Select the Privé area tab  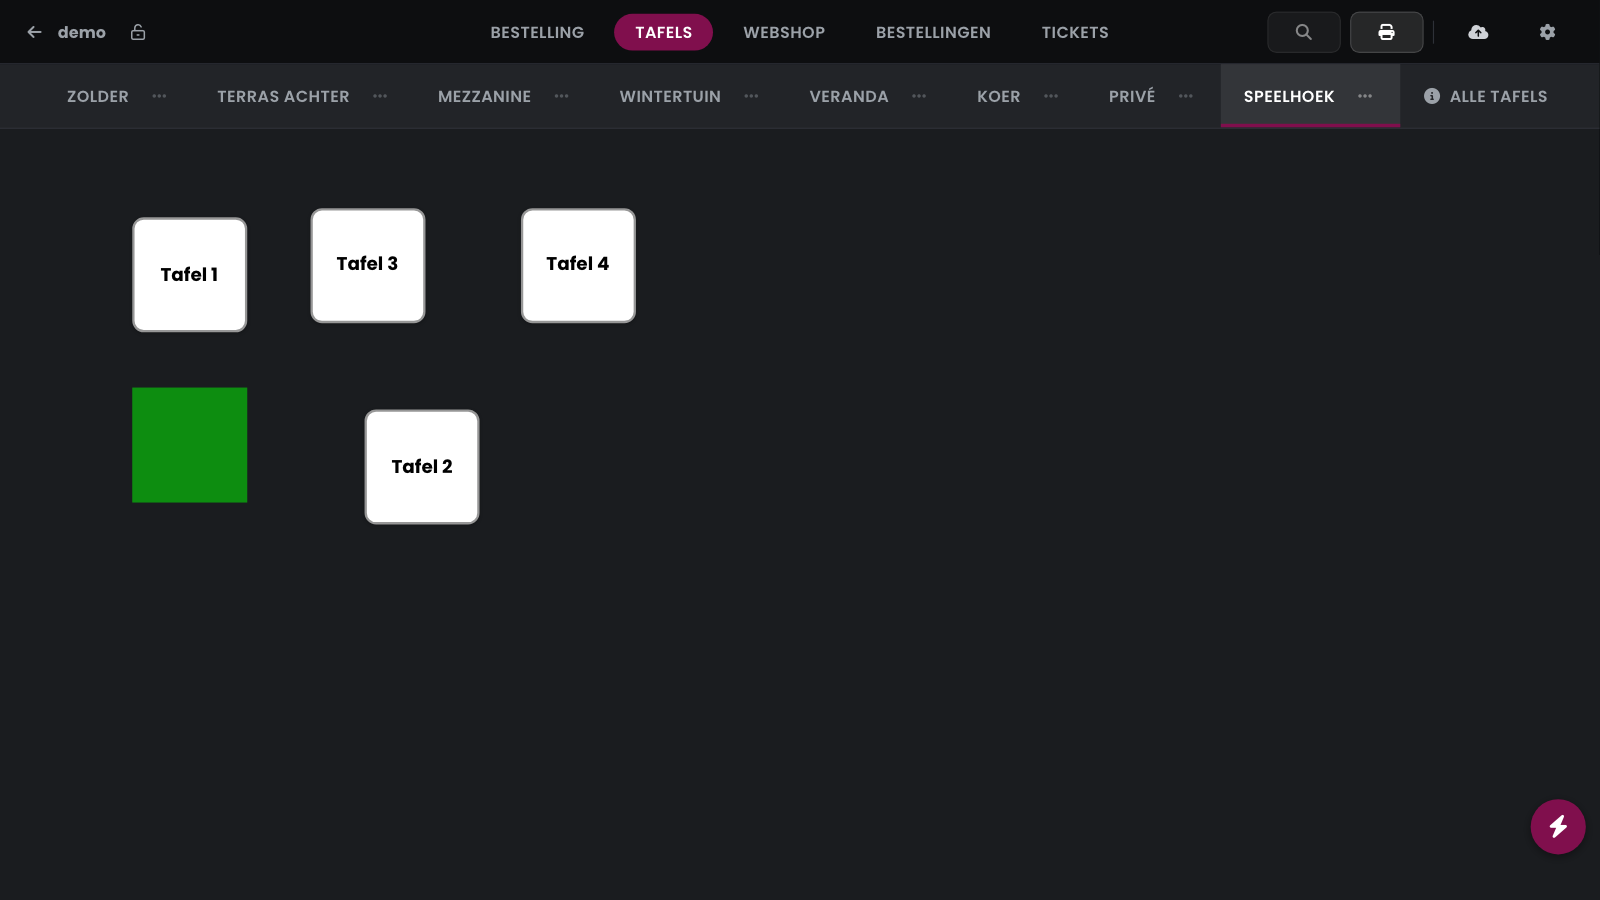coord(1132,96)
